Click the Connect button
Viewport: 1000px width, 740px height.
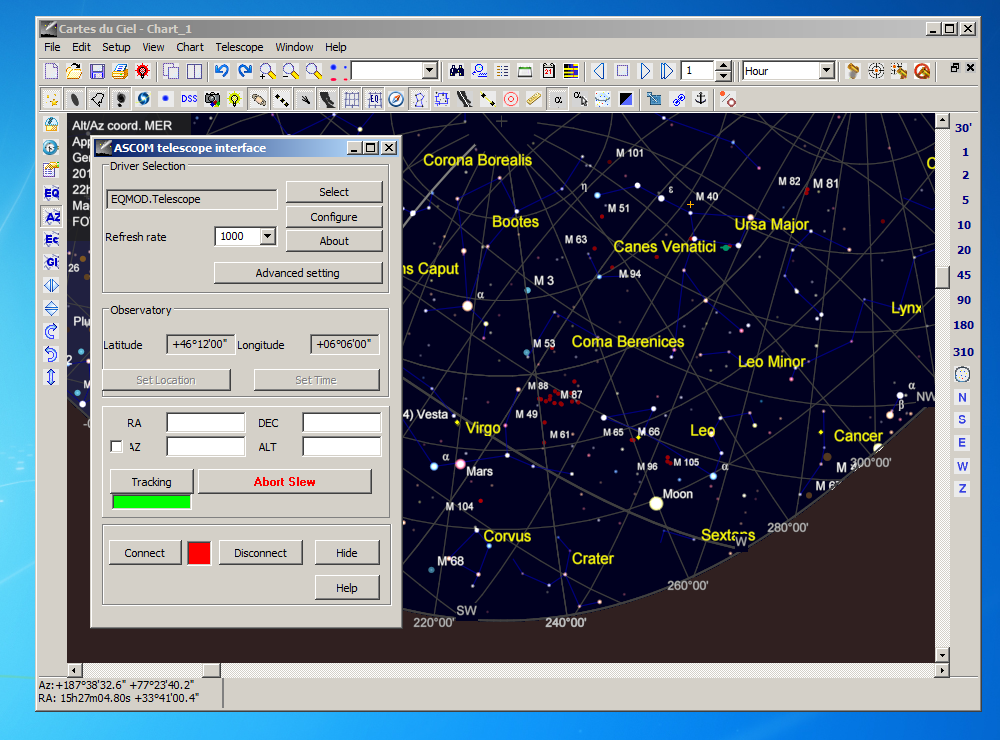[x=144, y=553]
